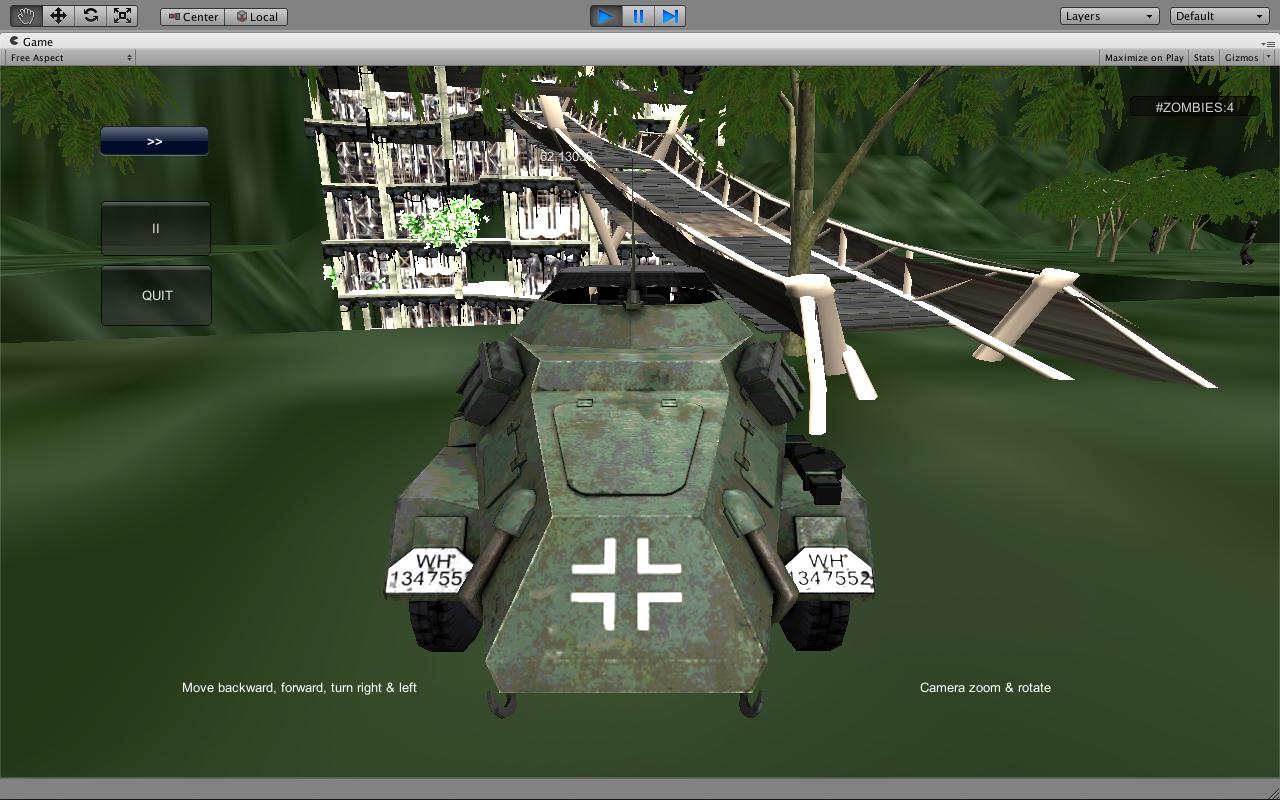Click the #ZOMBIES:4 counter display
This screenshot has height=800, width=1280.
click(1196, 106)
